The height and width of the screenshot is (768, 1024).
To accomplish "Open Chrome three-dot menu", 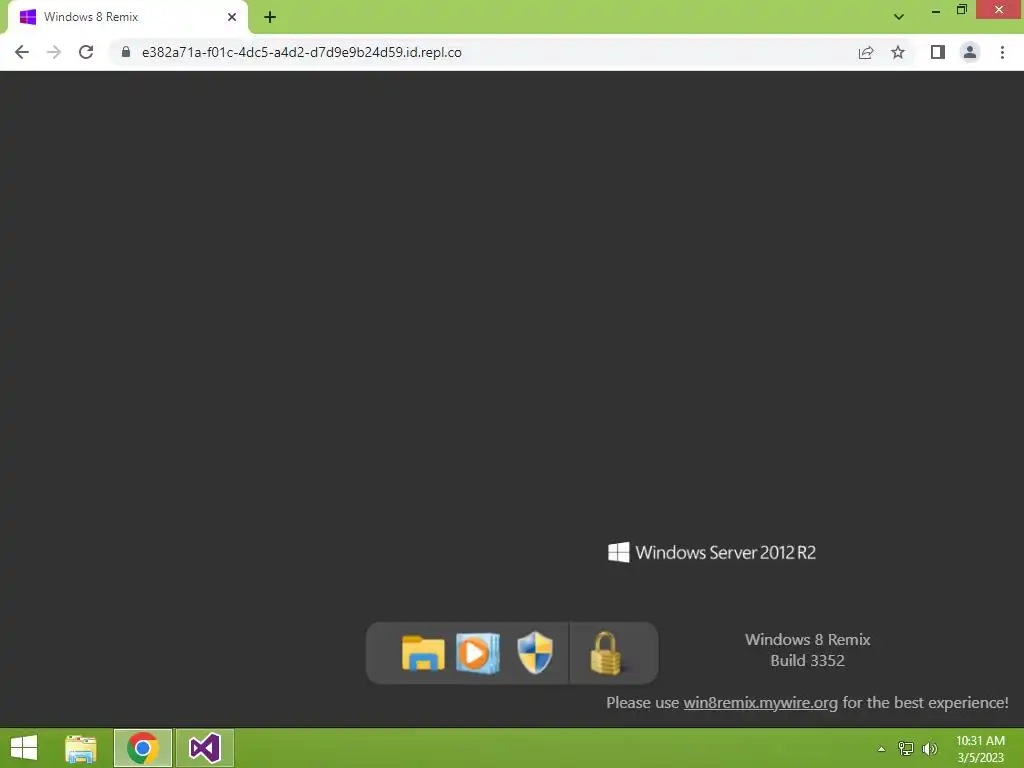I will tap(1002, 52).
